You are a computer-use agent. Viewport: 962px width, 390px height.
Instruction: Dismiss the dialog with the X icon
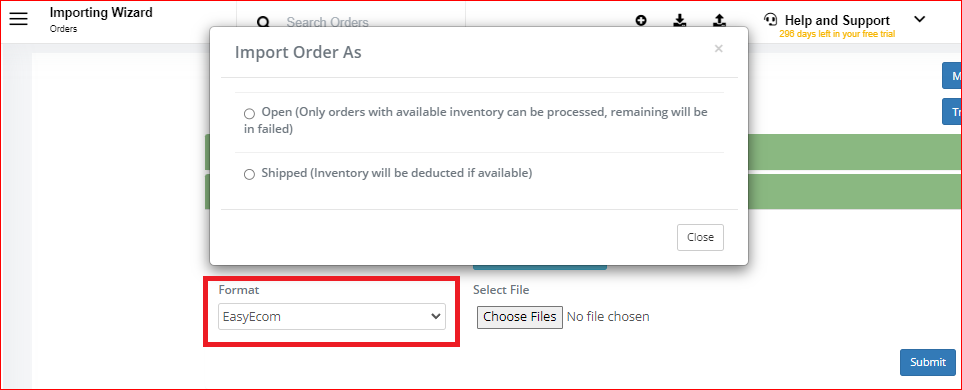pyautogui.click(x=718, y=48)
